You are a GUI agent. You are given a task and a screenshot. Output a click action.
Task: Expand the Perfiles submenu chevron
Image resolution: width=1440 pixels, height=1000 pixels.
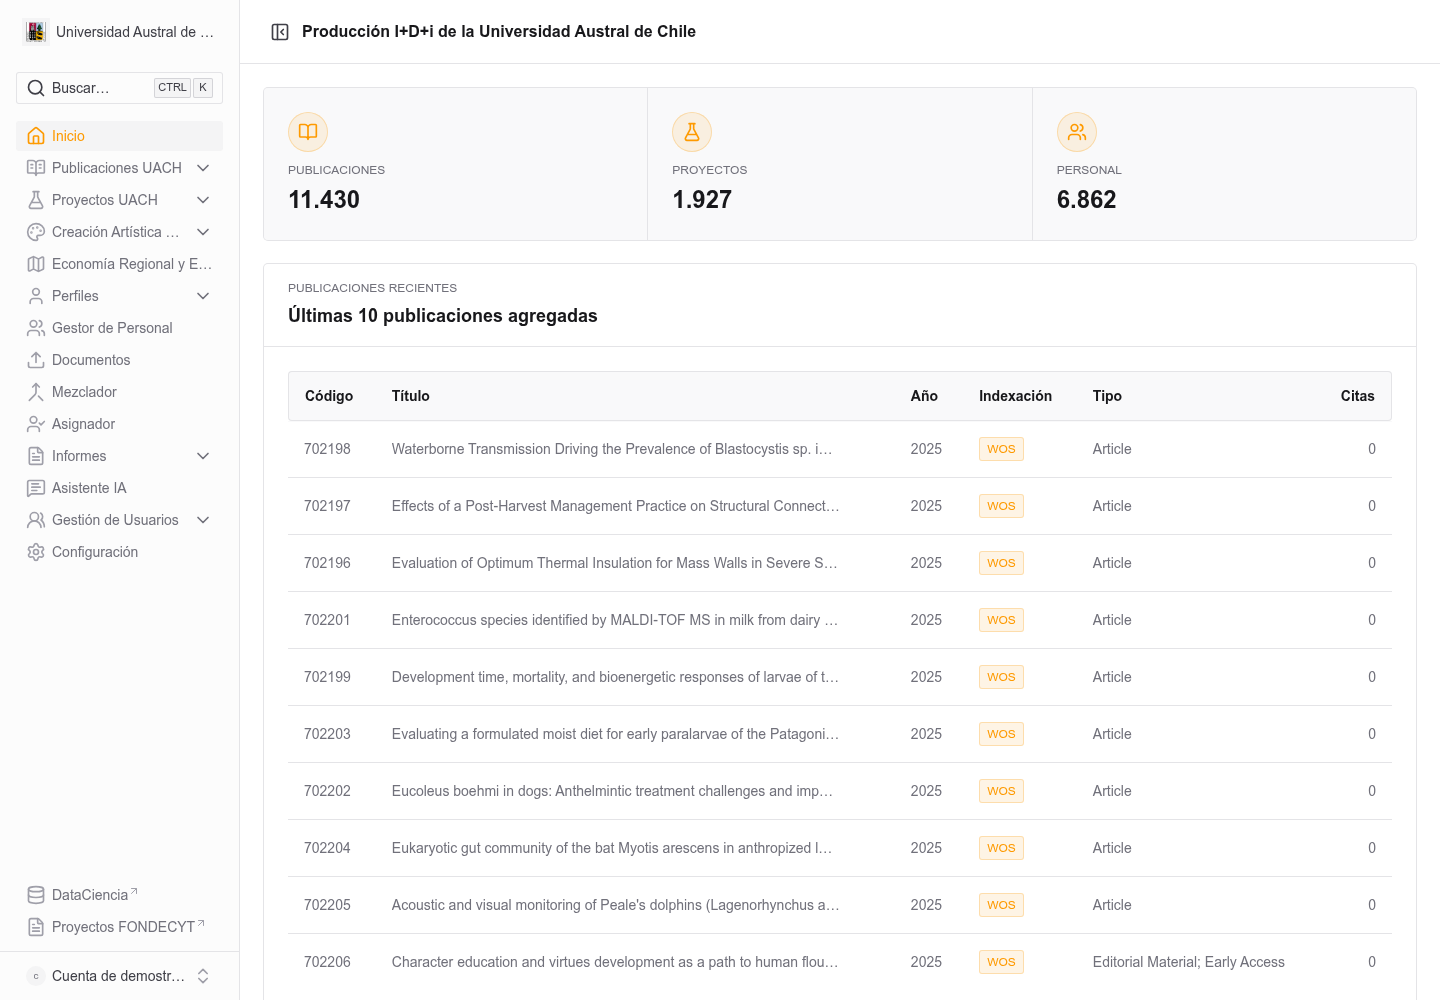[x=203, y=296]
